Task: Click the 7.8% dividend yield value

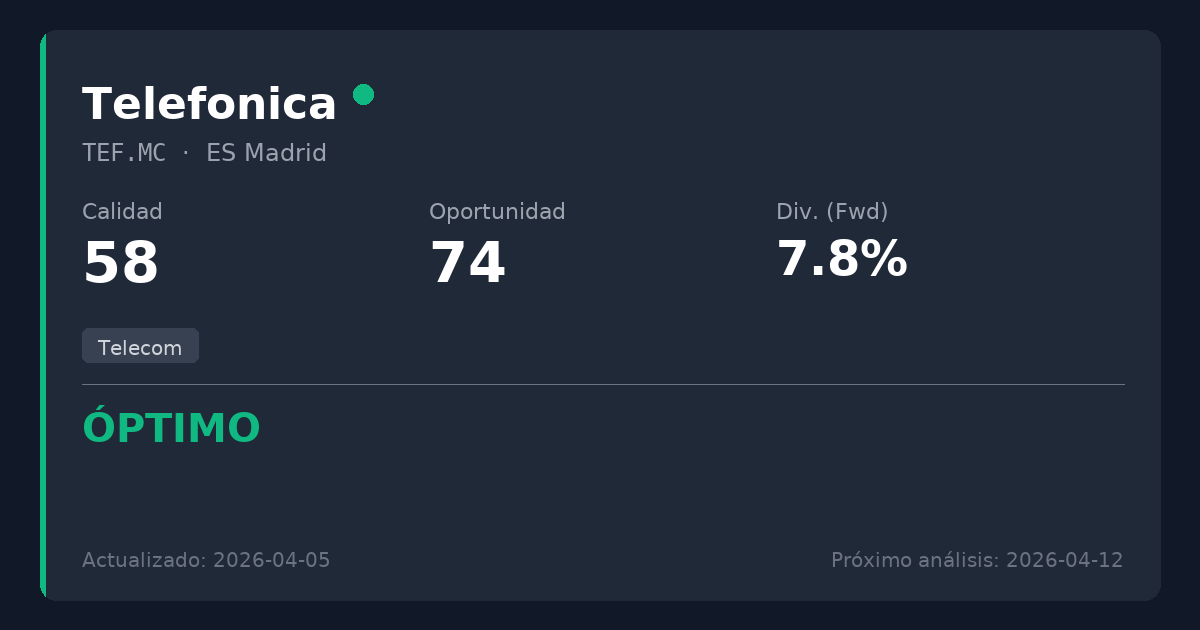Action: click(x=841, y=260)
